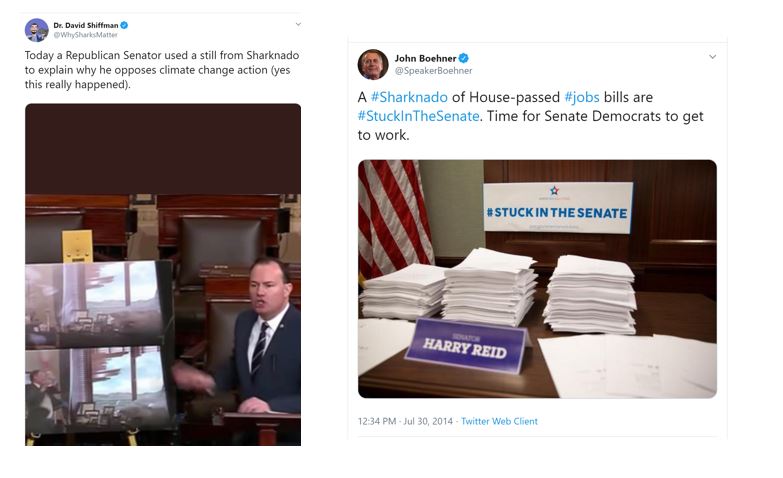
Task: Click the @SpeakerBoehner handle
Action: [x=433, y=70]
